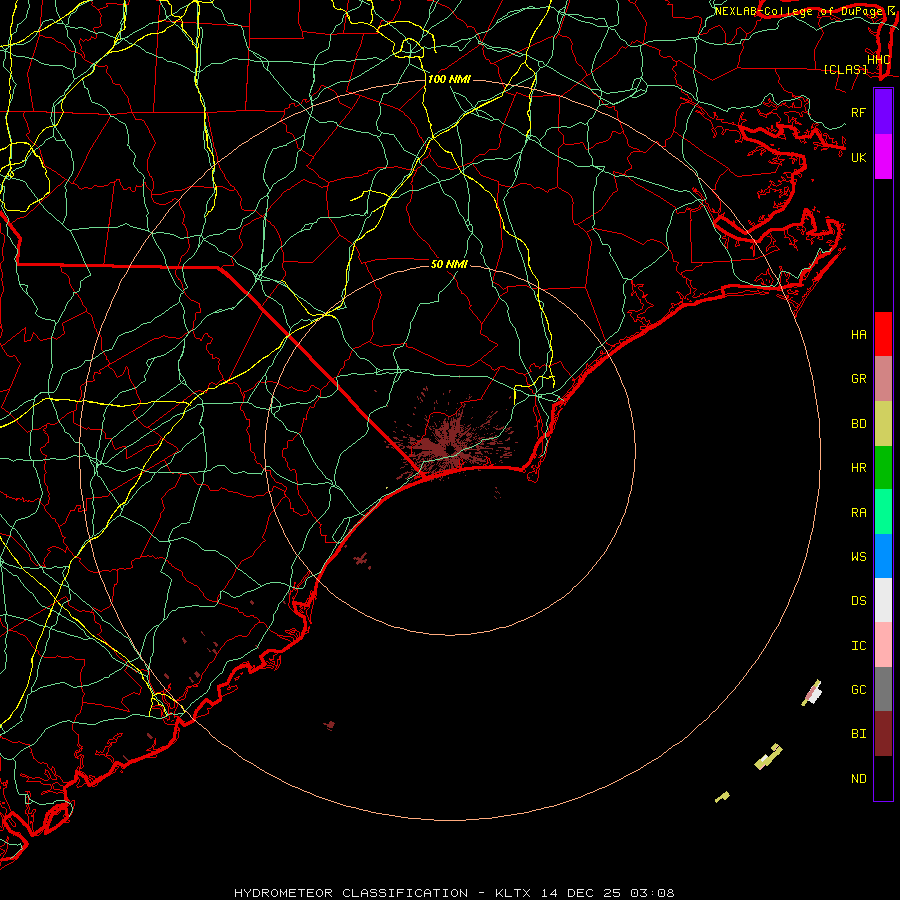Image resolution: width=900 pixels, height=900 pixels.
Task: Click the RA legend label text
Action: point(859,513)
